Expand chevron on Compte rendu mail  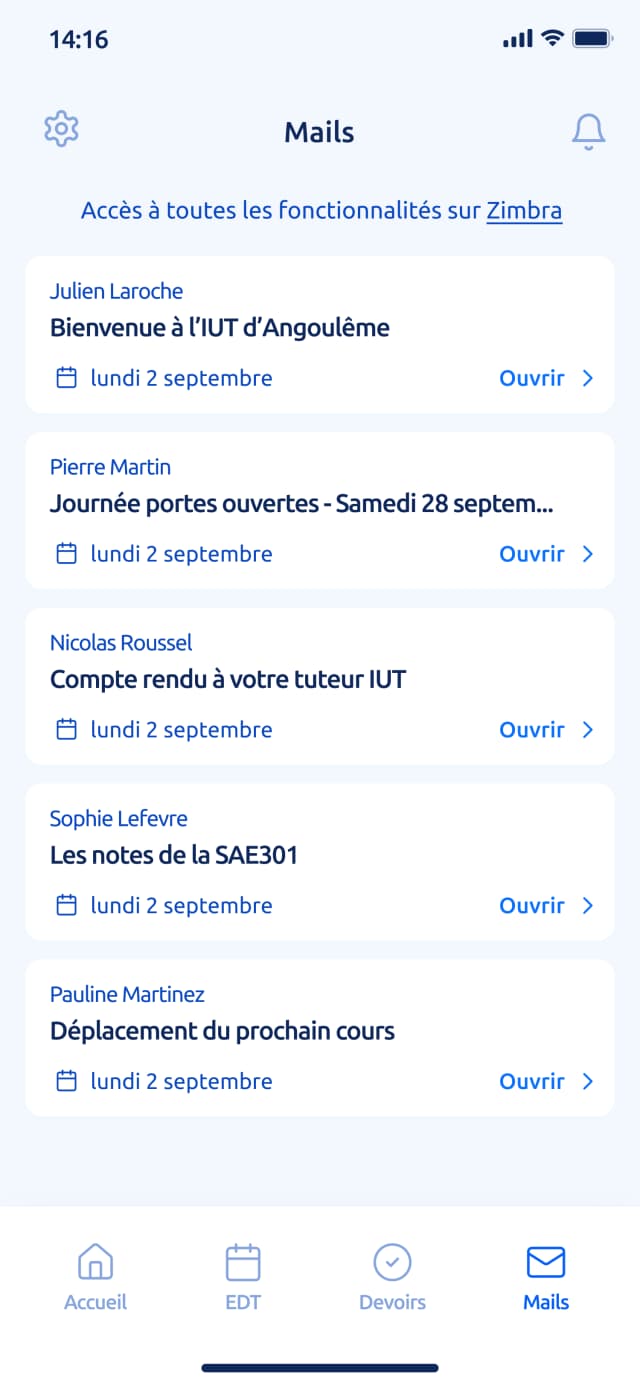(588, 730)
